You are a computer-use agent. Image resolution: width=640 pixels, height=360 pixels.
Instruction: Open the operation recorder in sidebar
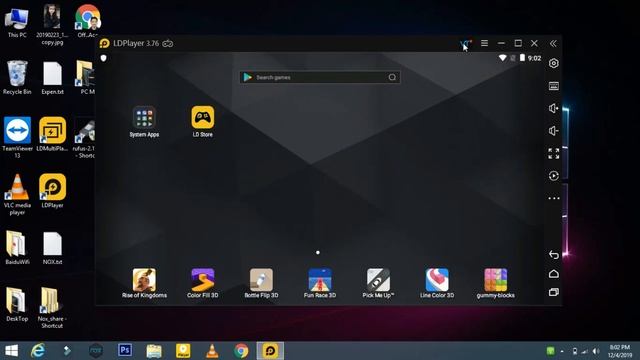554,176
